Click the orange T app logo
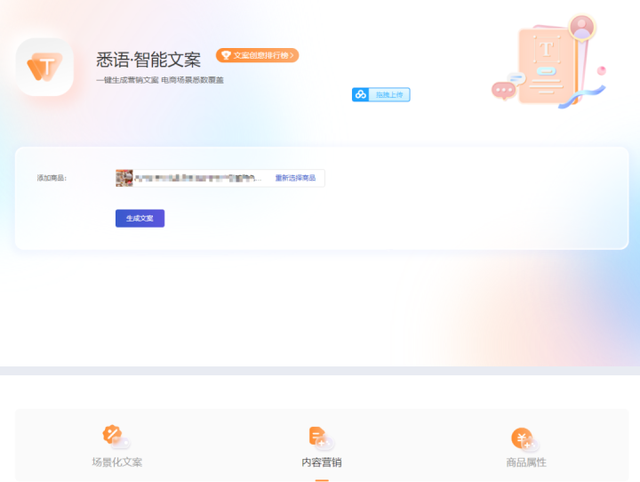The height and width of the screenshot is (482, 640). [x=44, y=67]
